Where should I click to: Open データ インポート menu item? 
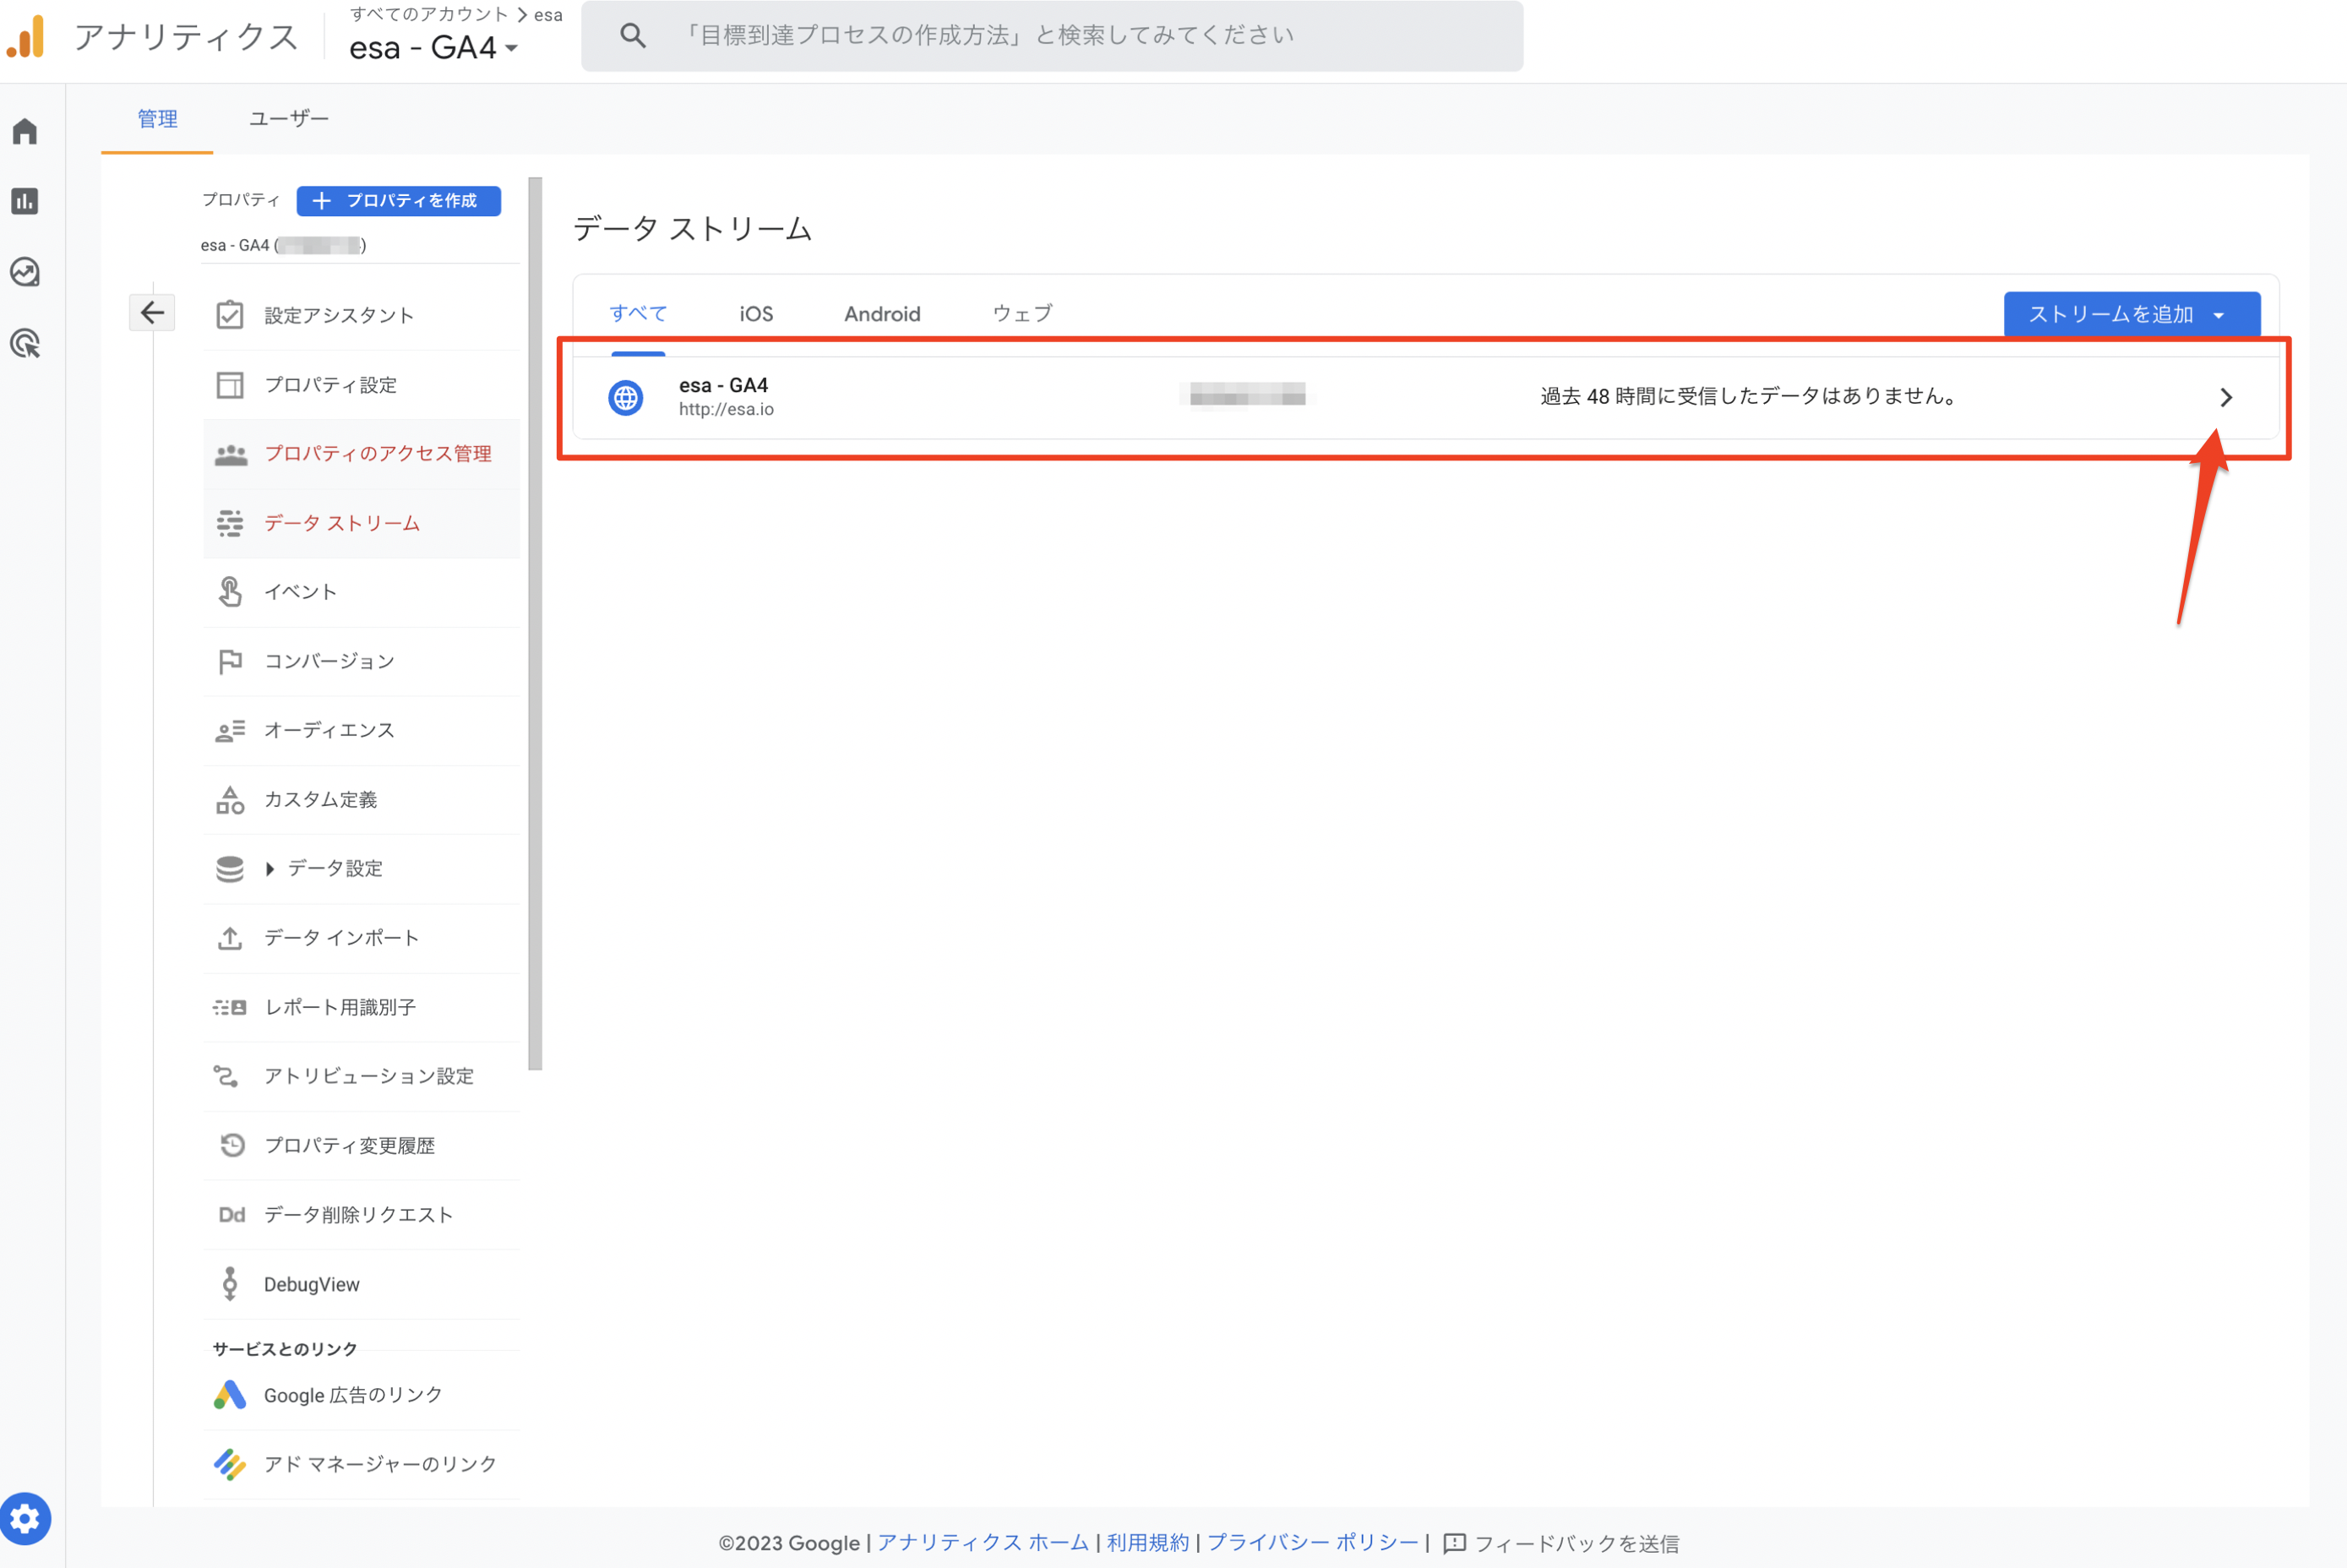[x=361, y=938]
